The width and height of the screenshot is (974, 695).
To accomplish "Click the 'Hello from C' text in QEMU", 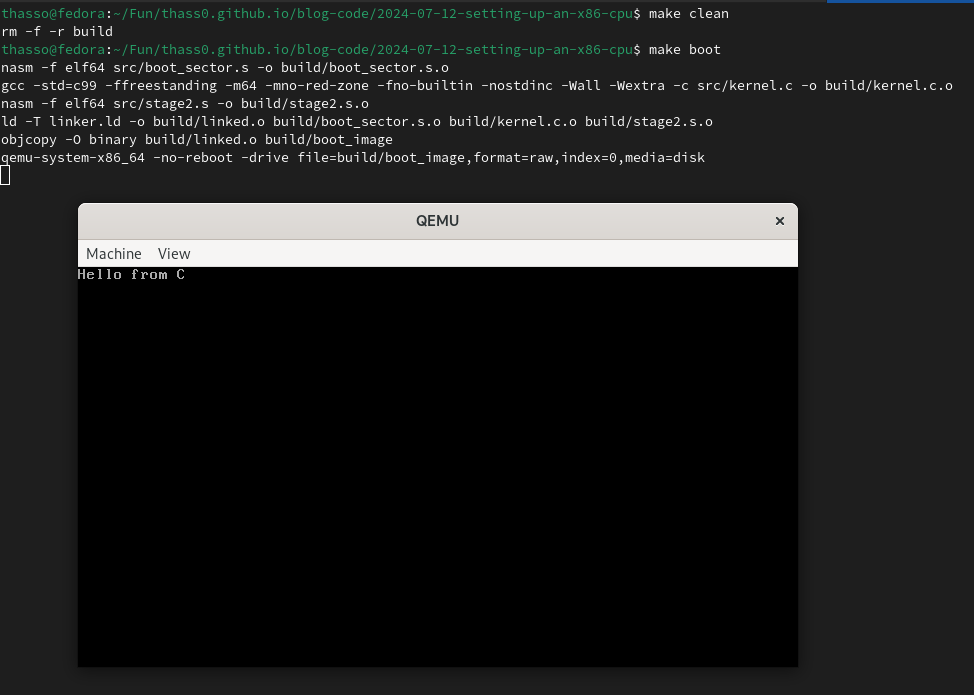I will pyautogui.click(x=131, y=274).
